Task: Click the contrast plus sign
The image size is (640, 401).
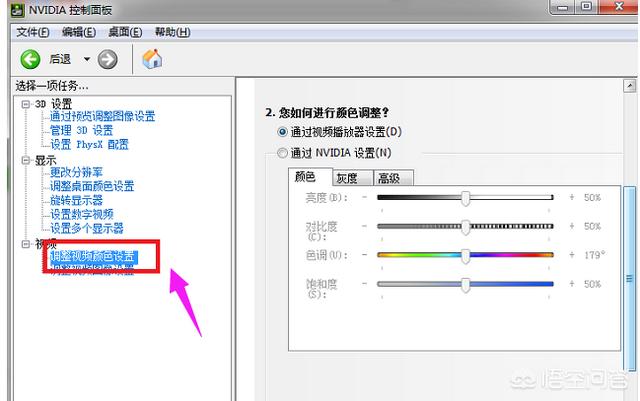Action: 572,226
